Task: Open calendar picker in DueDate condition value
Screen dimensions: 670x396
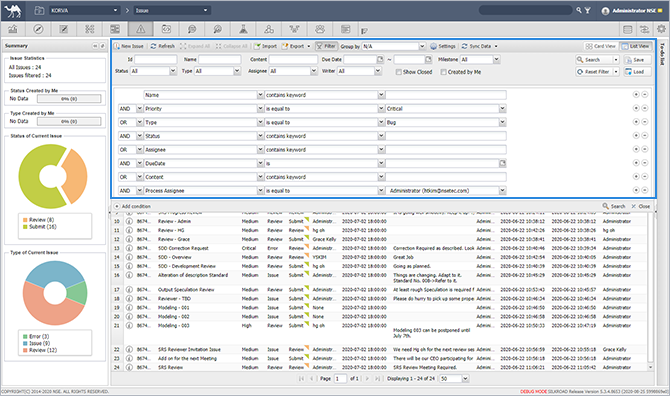Action: (x=502, y=163)
